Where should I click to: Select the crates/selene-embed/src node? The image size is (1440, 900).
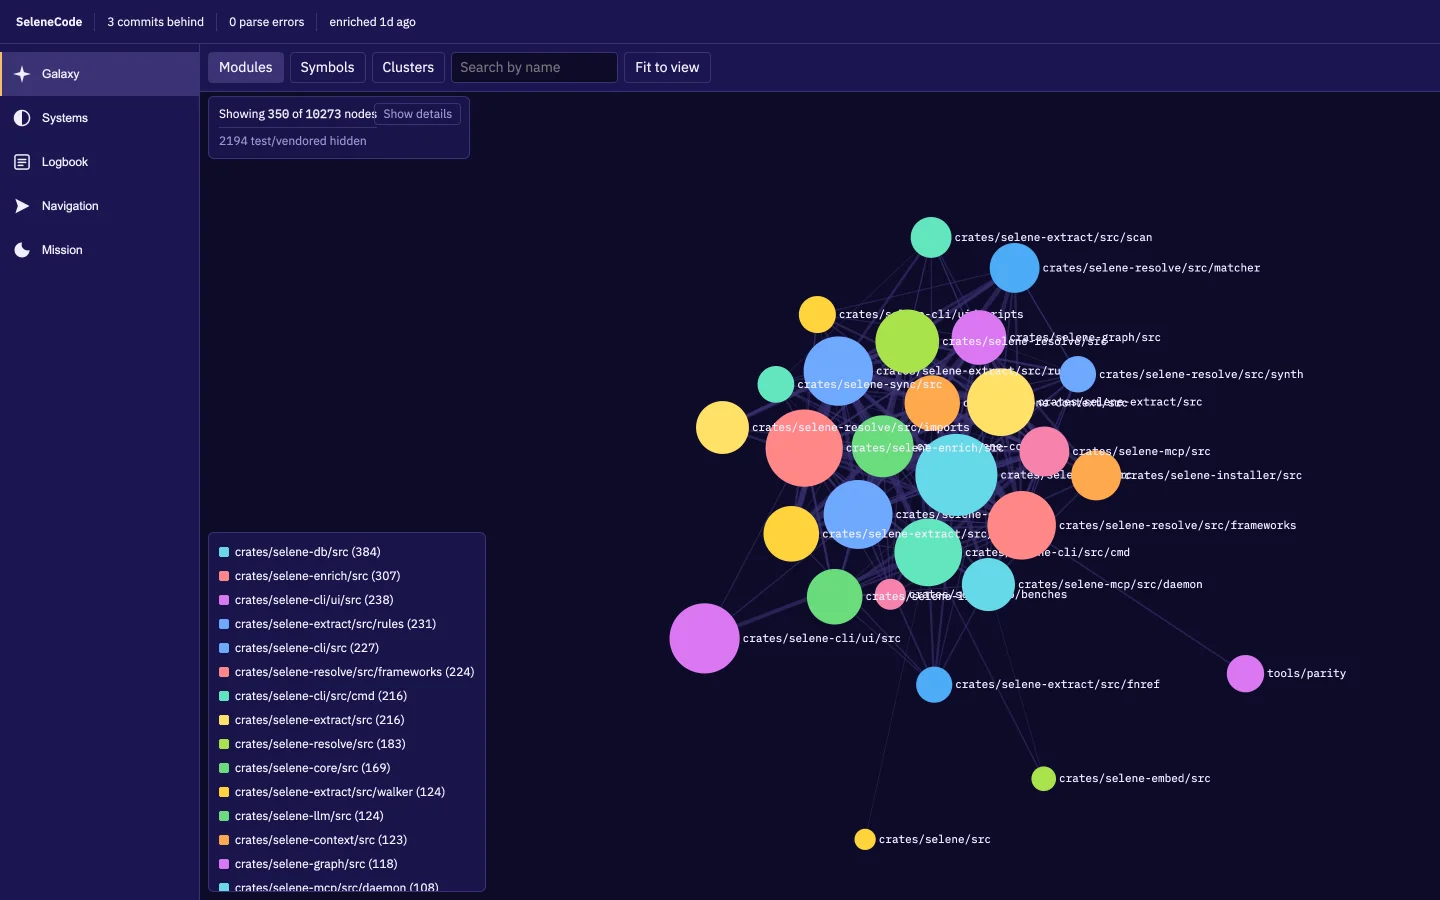(1043, 778)
